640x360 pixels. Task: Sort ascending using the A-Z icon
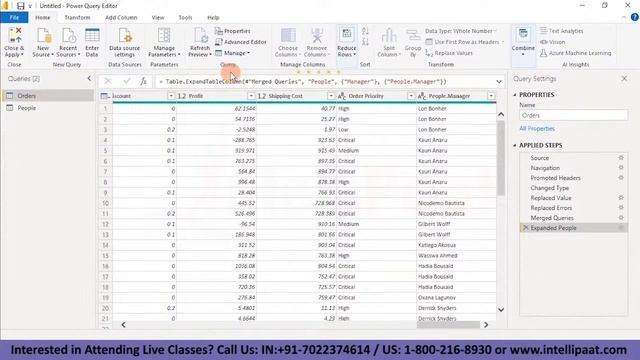tap(365, 31)
